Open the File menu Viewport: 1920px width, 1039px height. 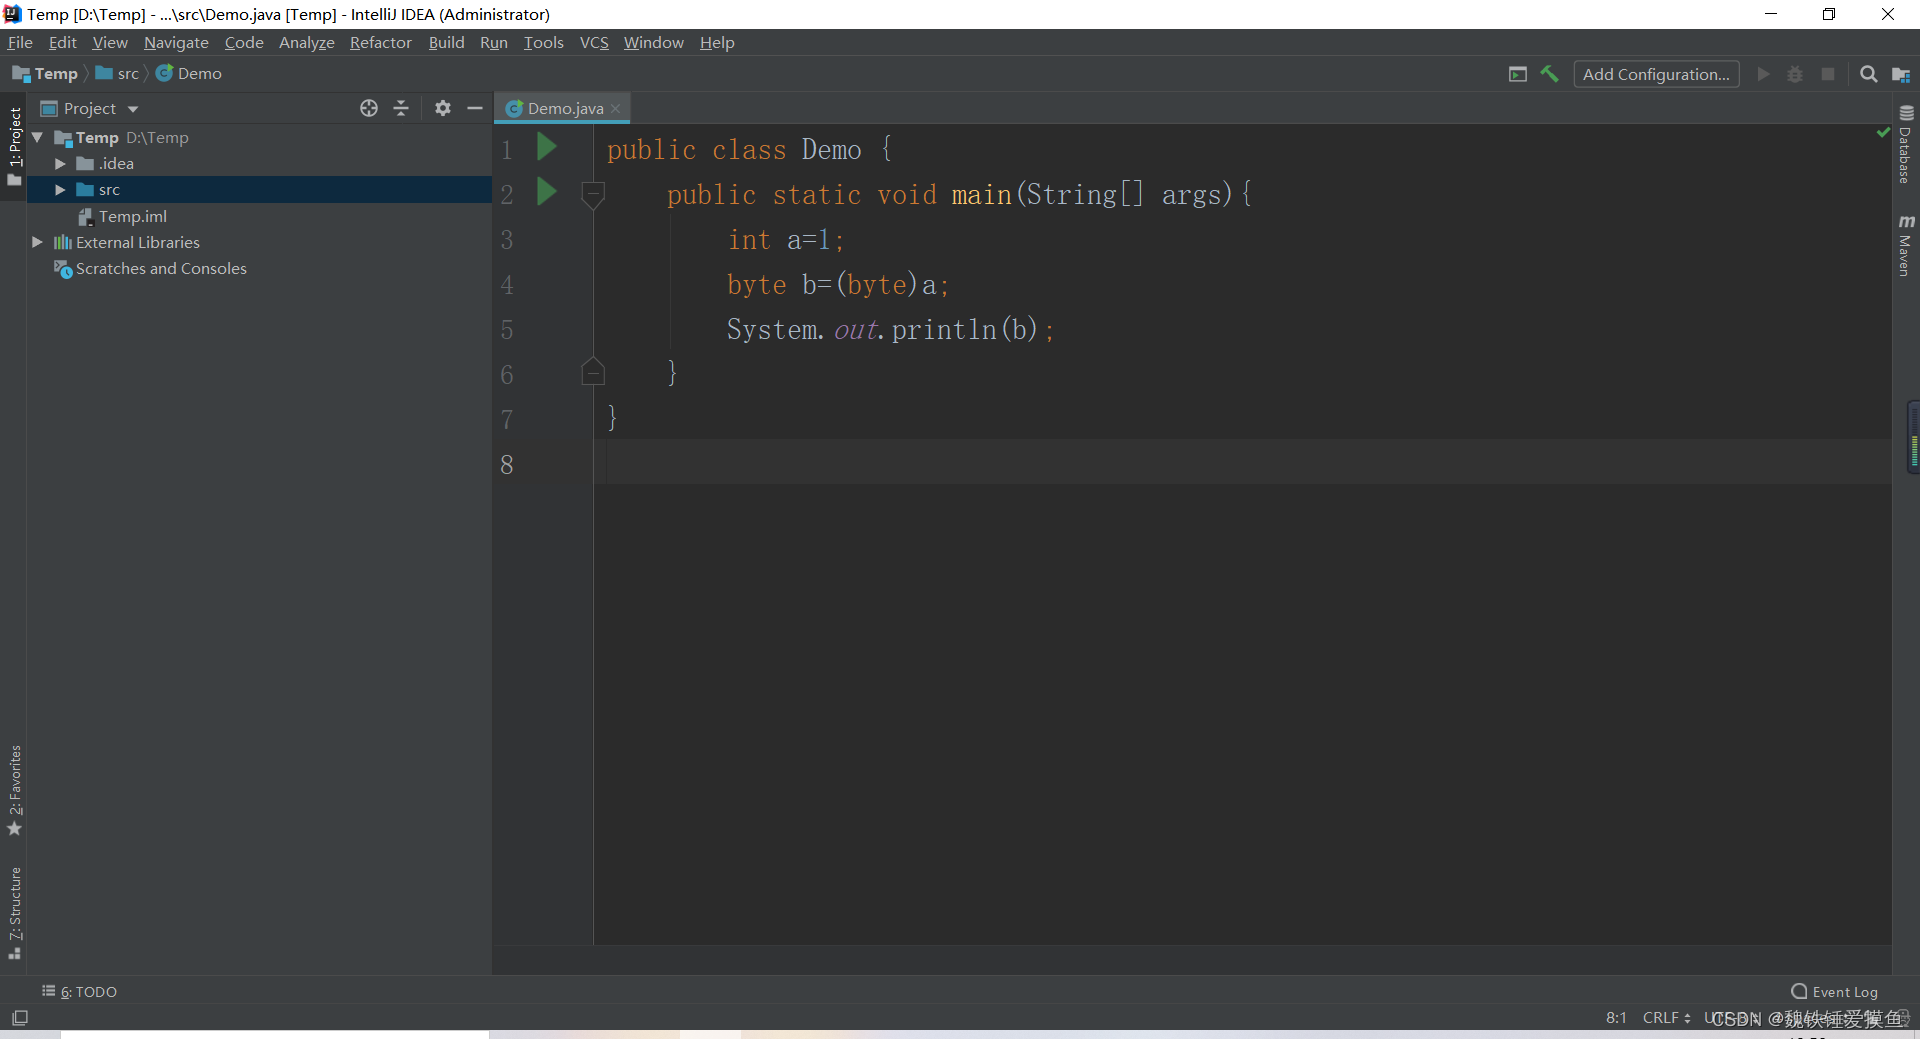point(20,42)
